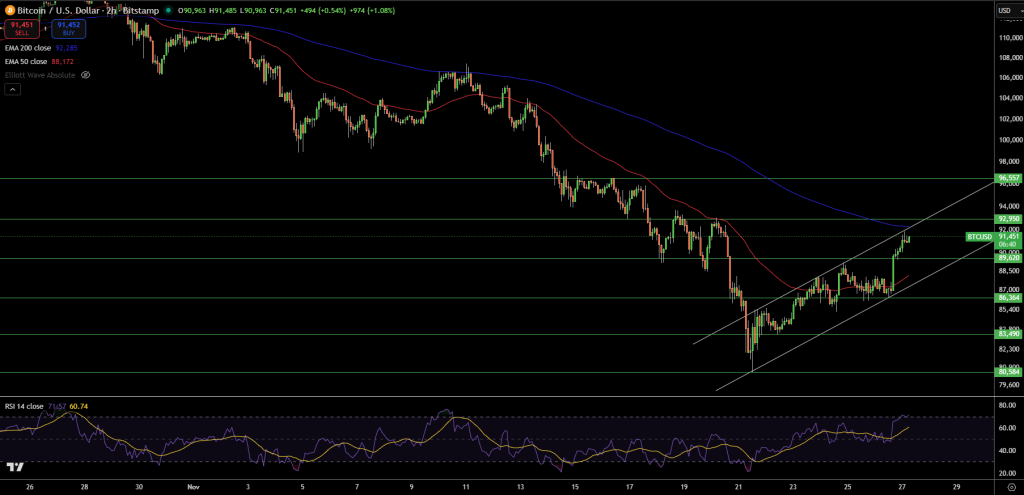Screen dimensions: 1024x495
Task: Click the 20.00 RSI scale label
Action: click(1008, 473)
